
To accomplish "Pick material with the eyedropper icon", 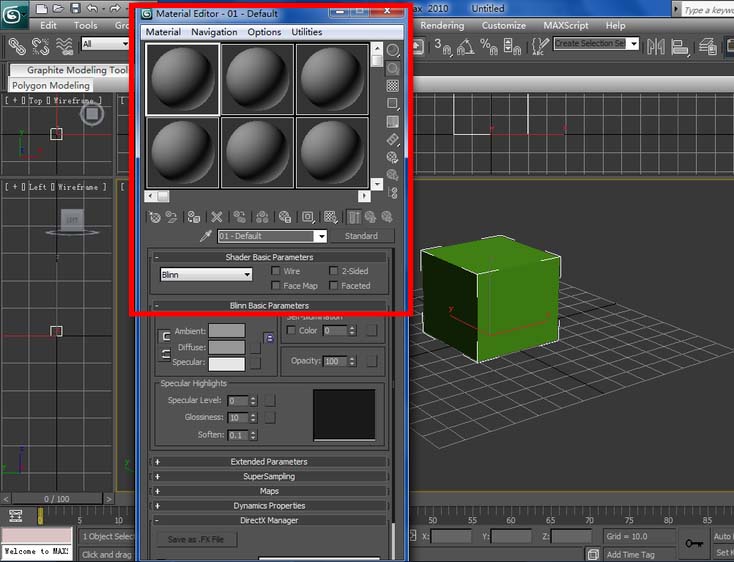I will point(206,236).
